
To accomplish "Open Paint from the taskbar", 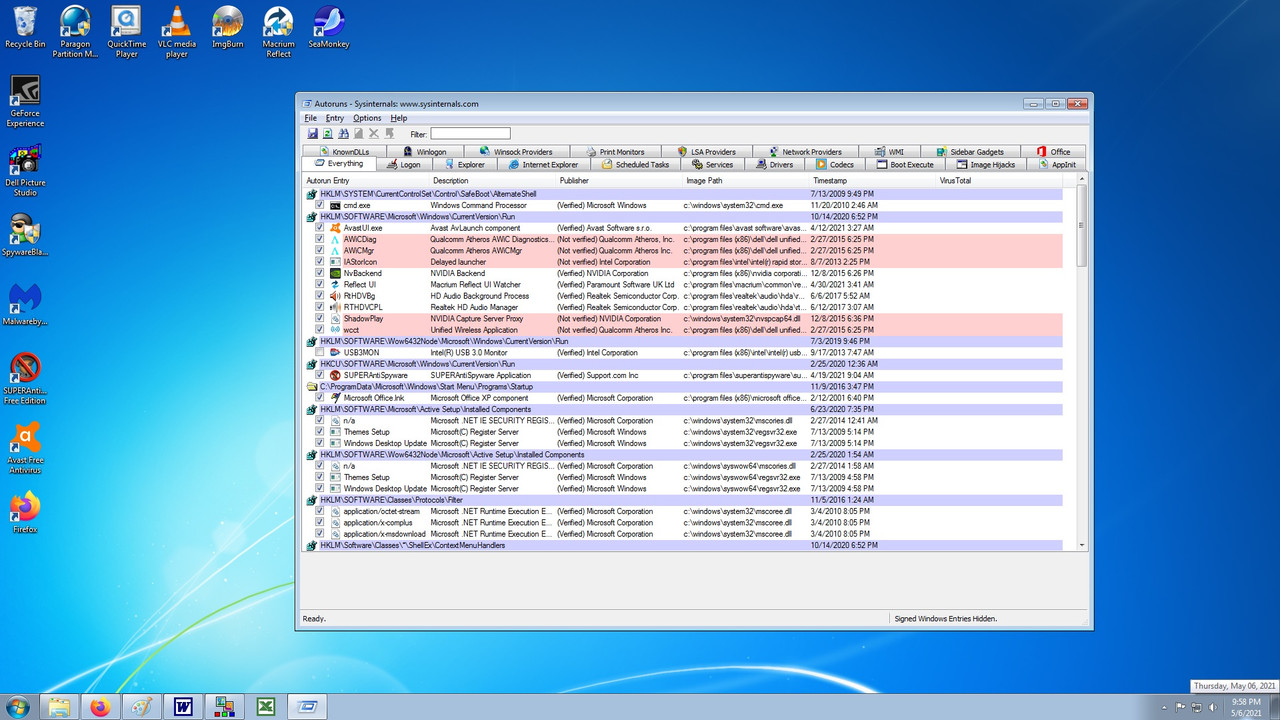I will 141,707.
